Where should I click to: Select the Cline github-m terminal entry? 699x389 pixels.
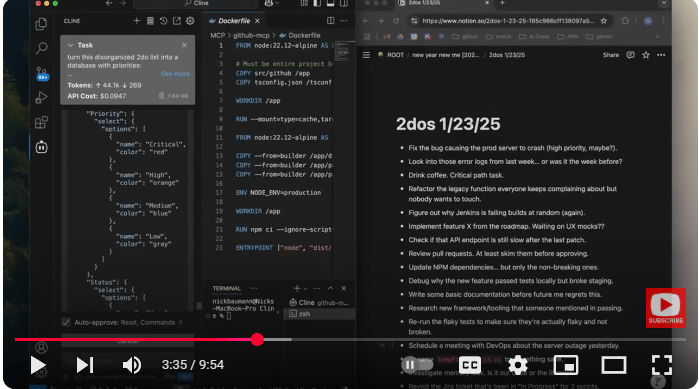(x=319, y=303)
